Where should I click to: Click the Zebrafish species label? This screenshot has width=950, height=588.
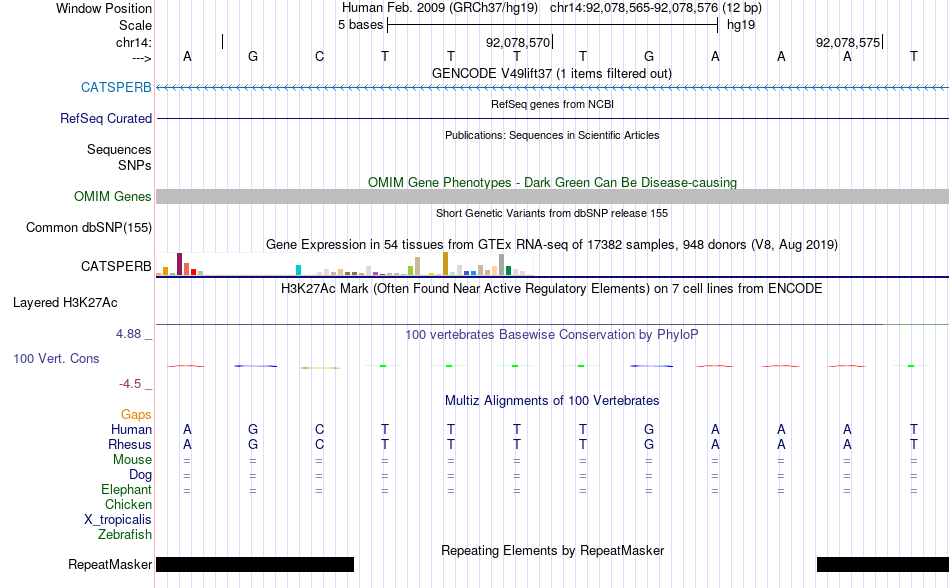point(125,535)
